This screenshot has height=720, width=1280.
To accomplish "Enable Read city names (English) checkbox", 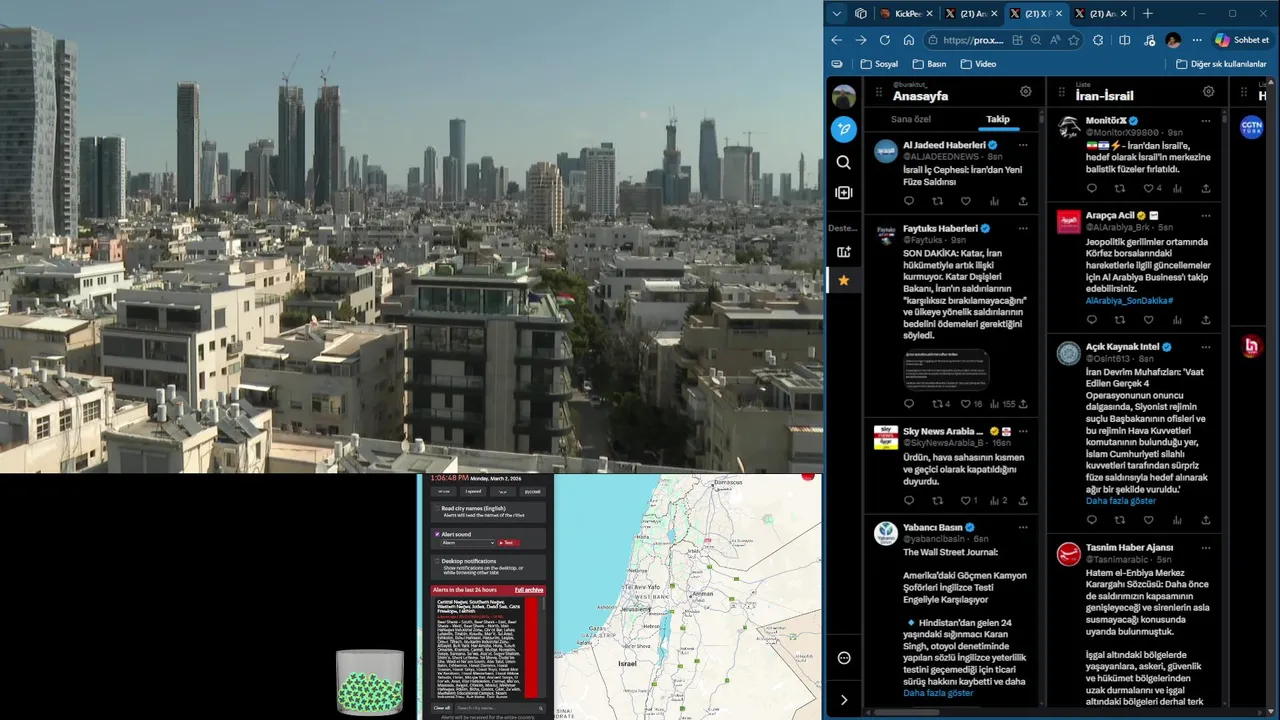I will point(436,508).
